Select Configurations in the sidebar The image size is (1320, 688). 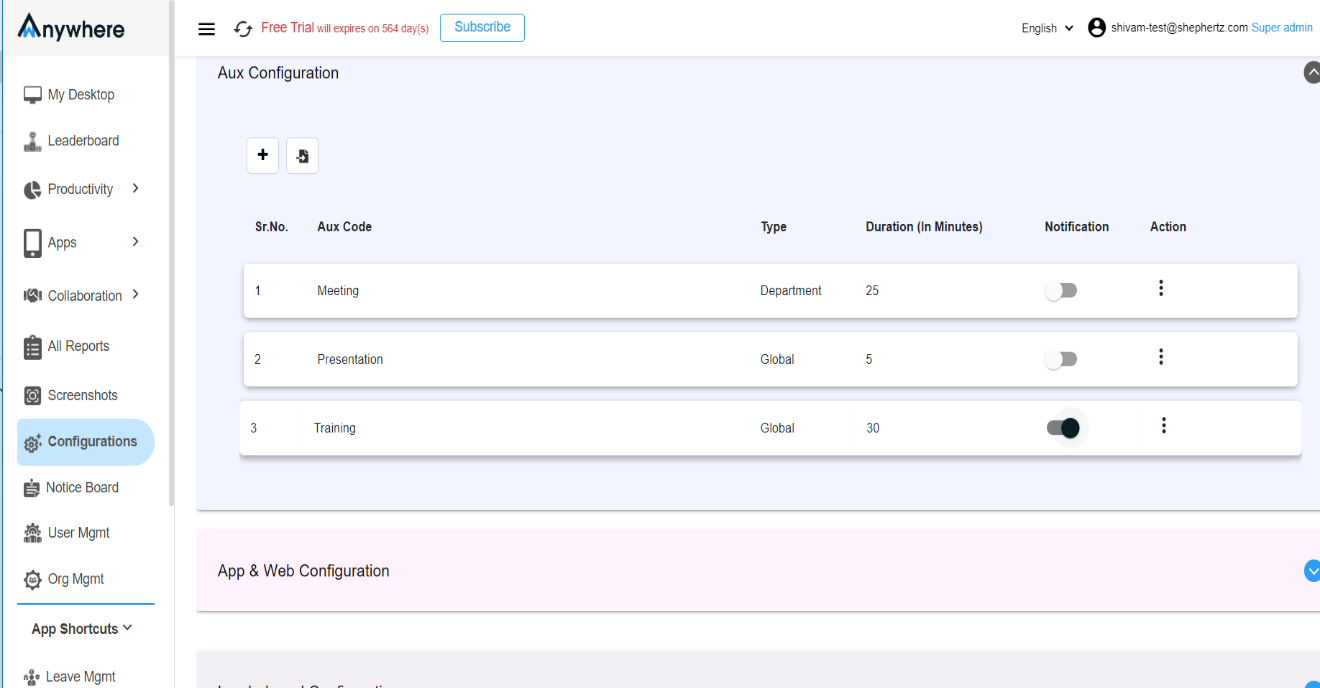[x=85, y=442]
